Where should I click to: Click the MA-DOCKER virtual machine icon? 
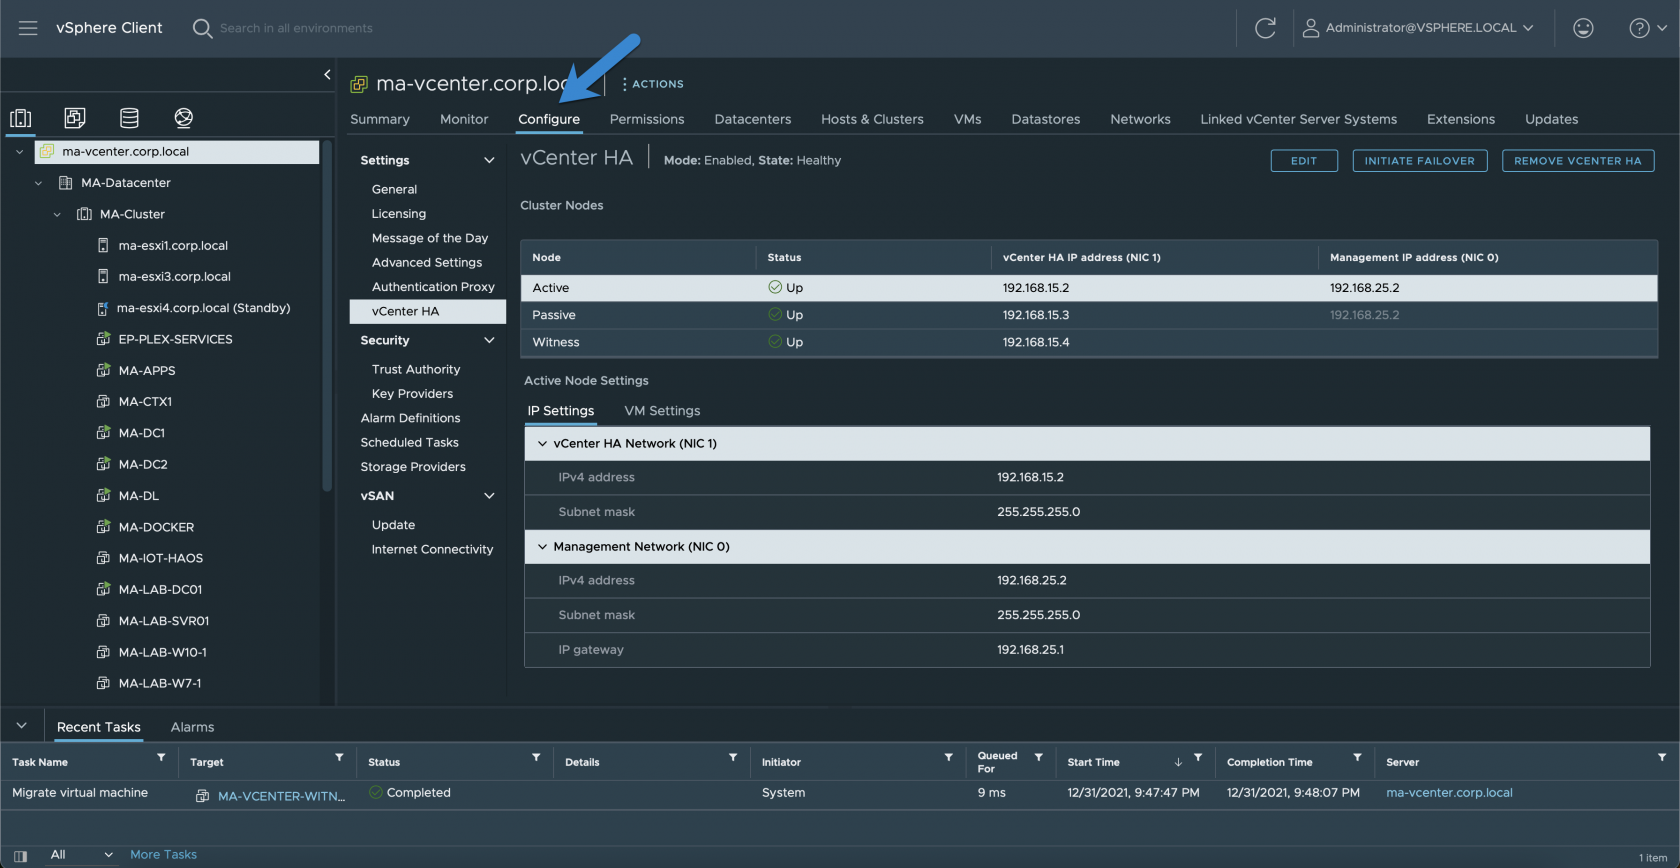click(103, 527)
